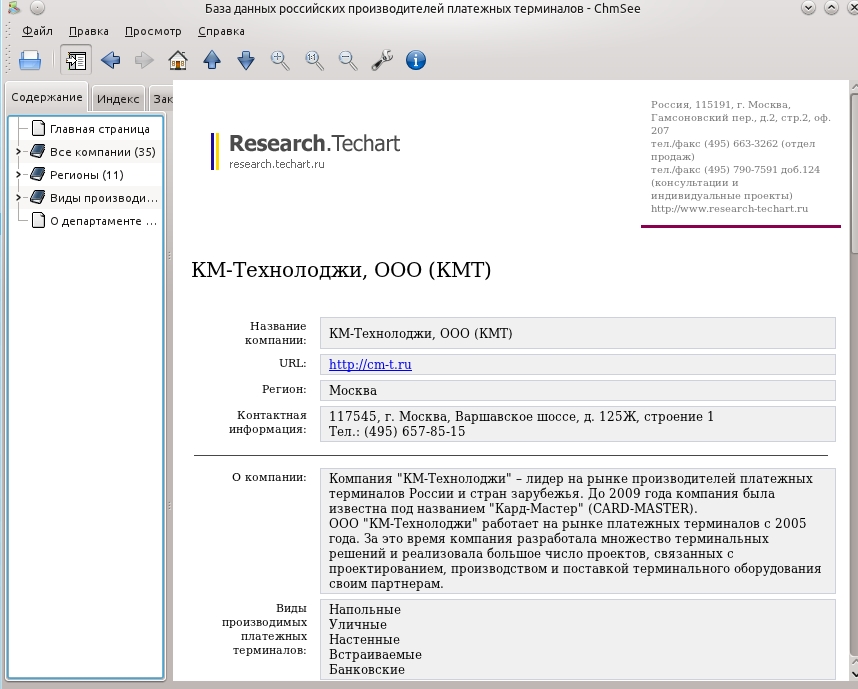Click the Уличные terminal type
858x689 pixels.
coord(357,624)
